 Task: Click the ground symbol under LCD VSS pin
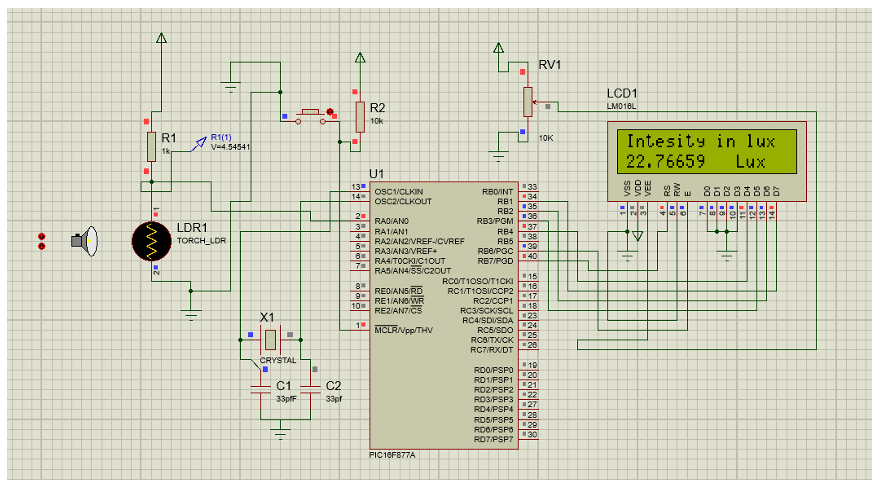point(627,256)
